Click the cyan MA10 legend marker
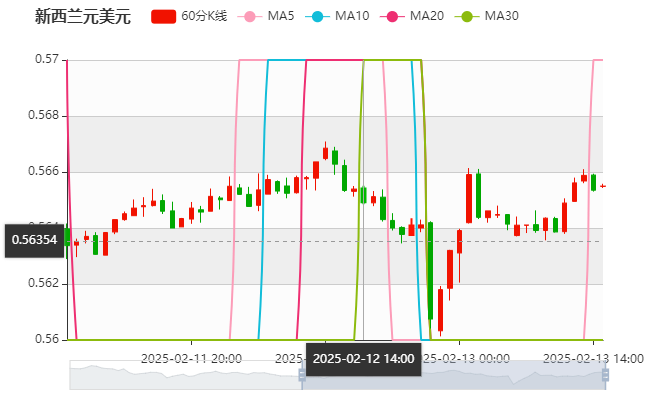670x400 pixels. click(318, 16)
